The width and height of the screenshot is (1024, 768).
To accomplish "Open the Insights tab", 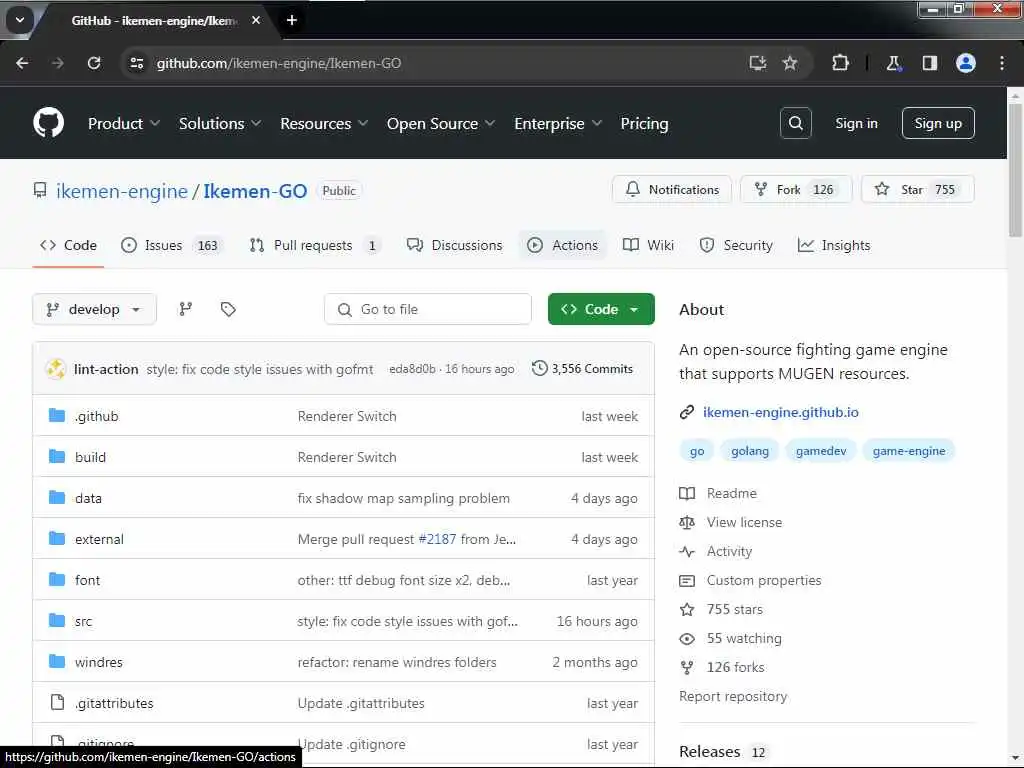I will (x=834, y=245).
